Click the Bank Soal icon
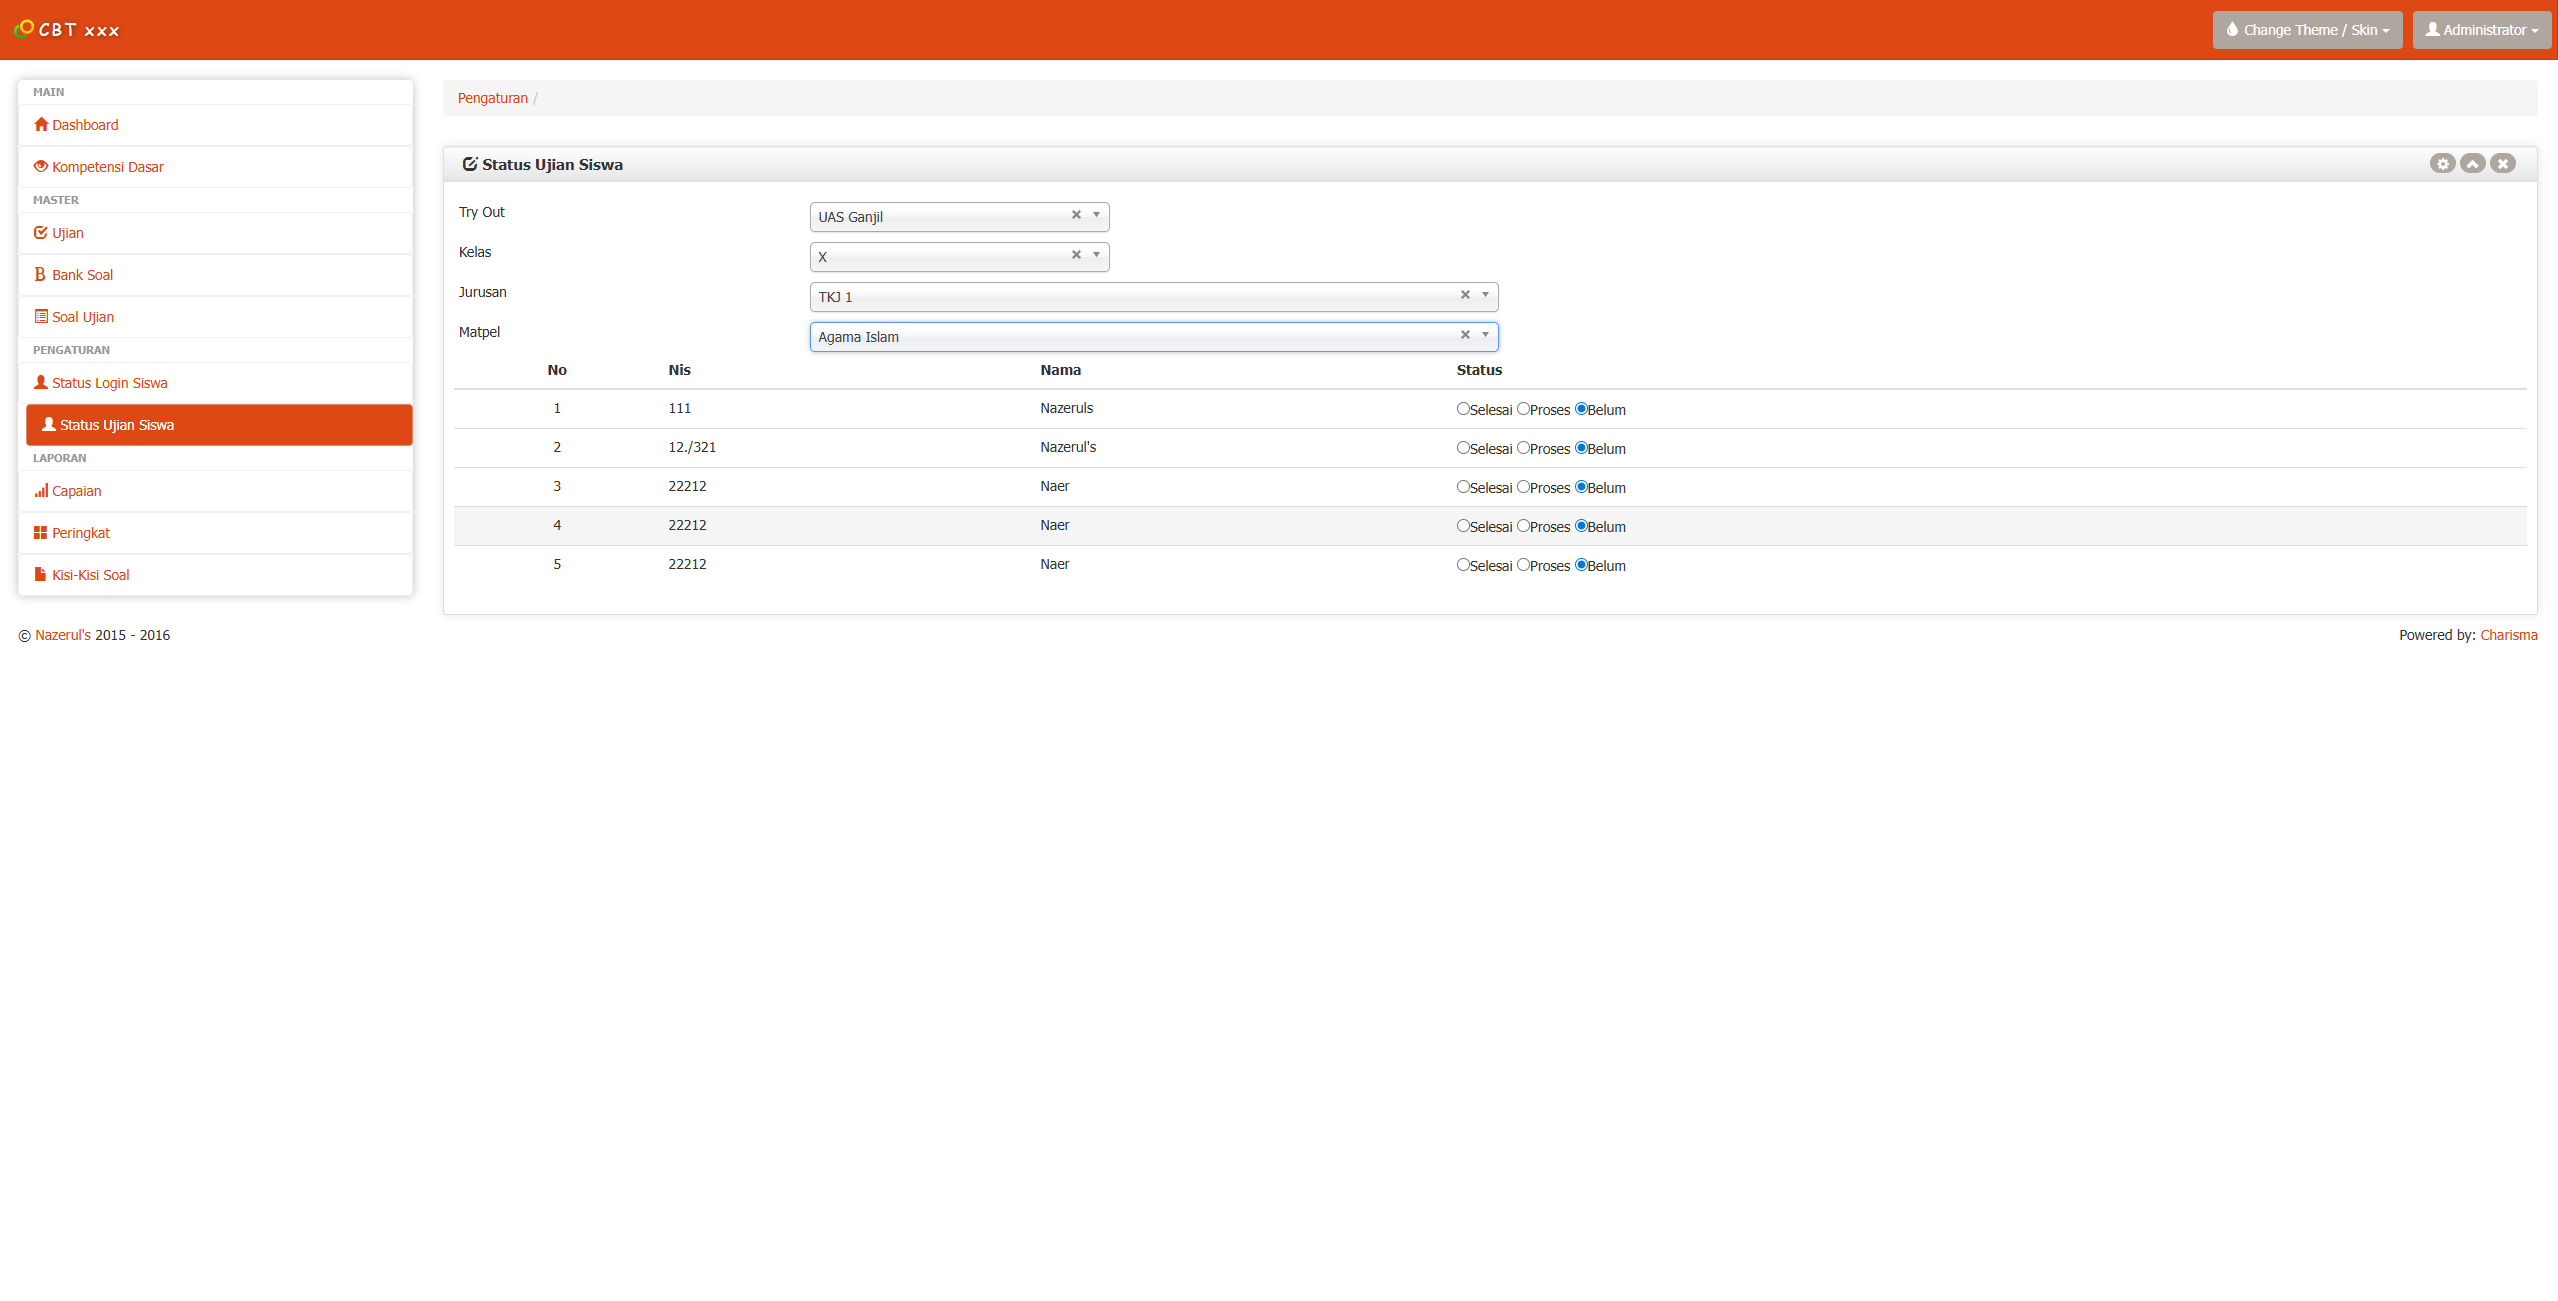 (40, 274)
